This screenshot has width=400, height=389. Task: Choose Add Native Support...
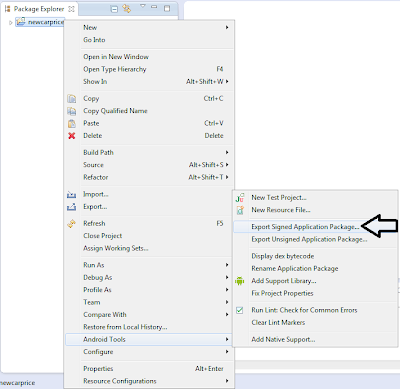[x=315, y=339]
